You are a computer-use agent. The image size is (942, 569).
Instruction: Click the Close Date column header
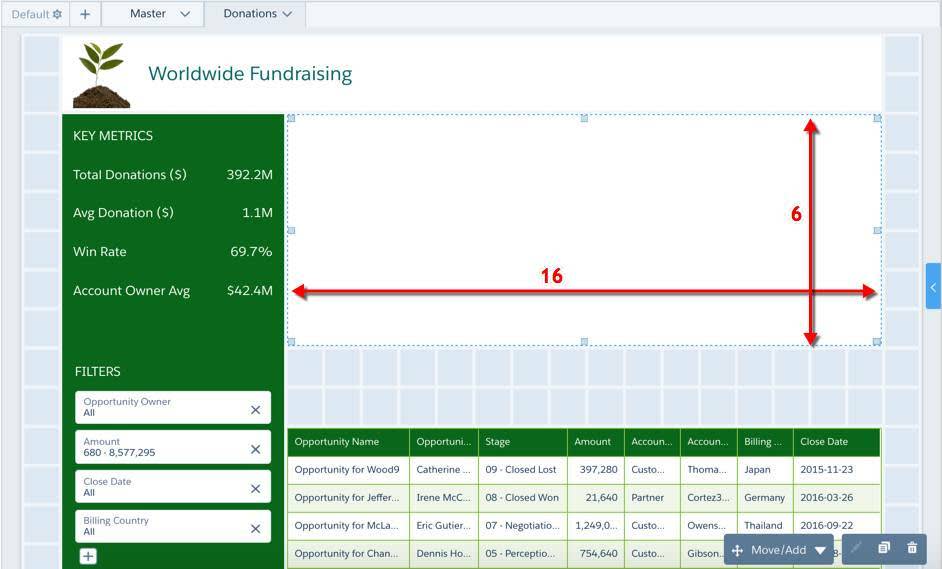pyautogui.click(x=836, y=442)
